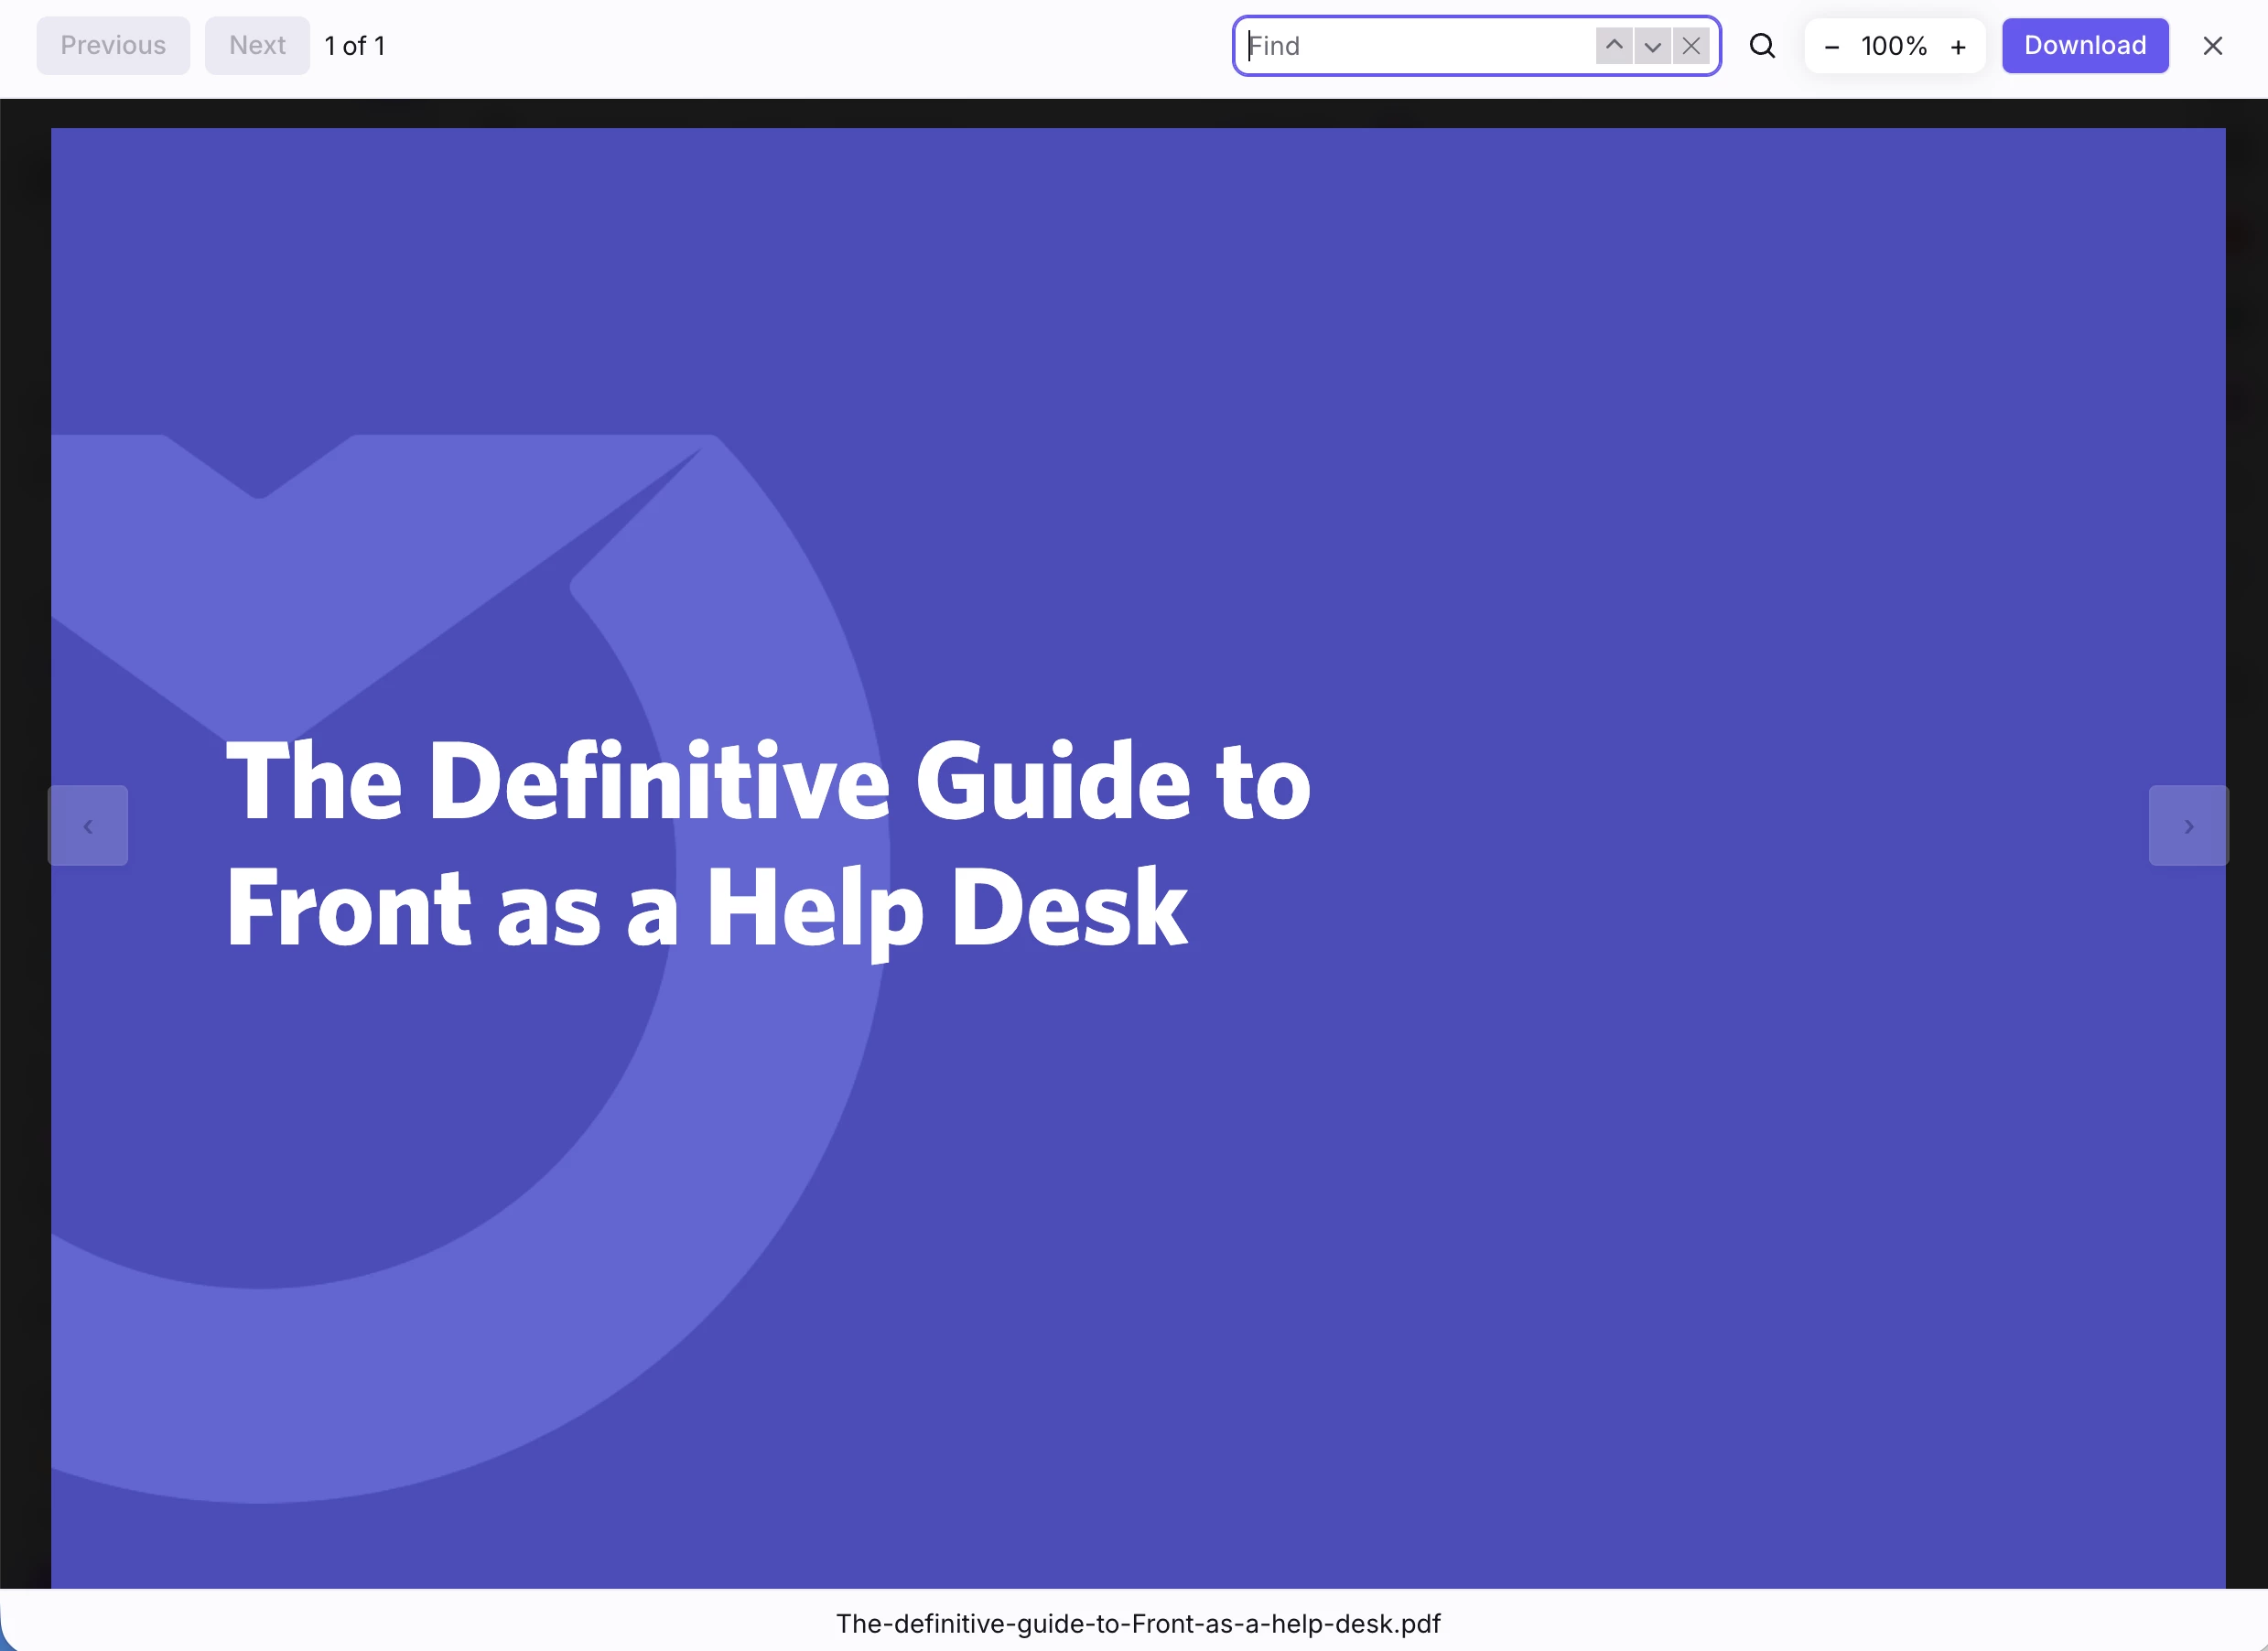Click the magnifying glass search icon

pyautogui.click(x=1762, y=46)
